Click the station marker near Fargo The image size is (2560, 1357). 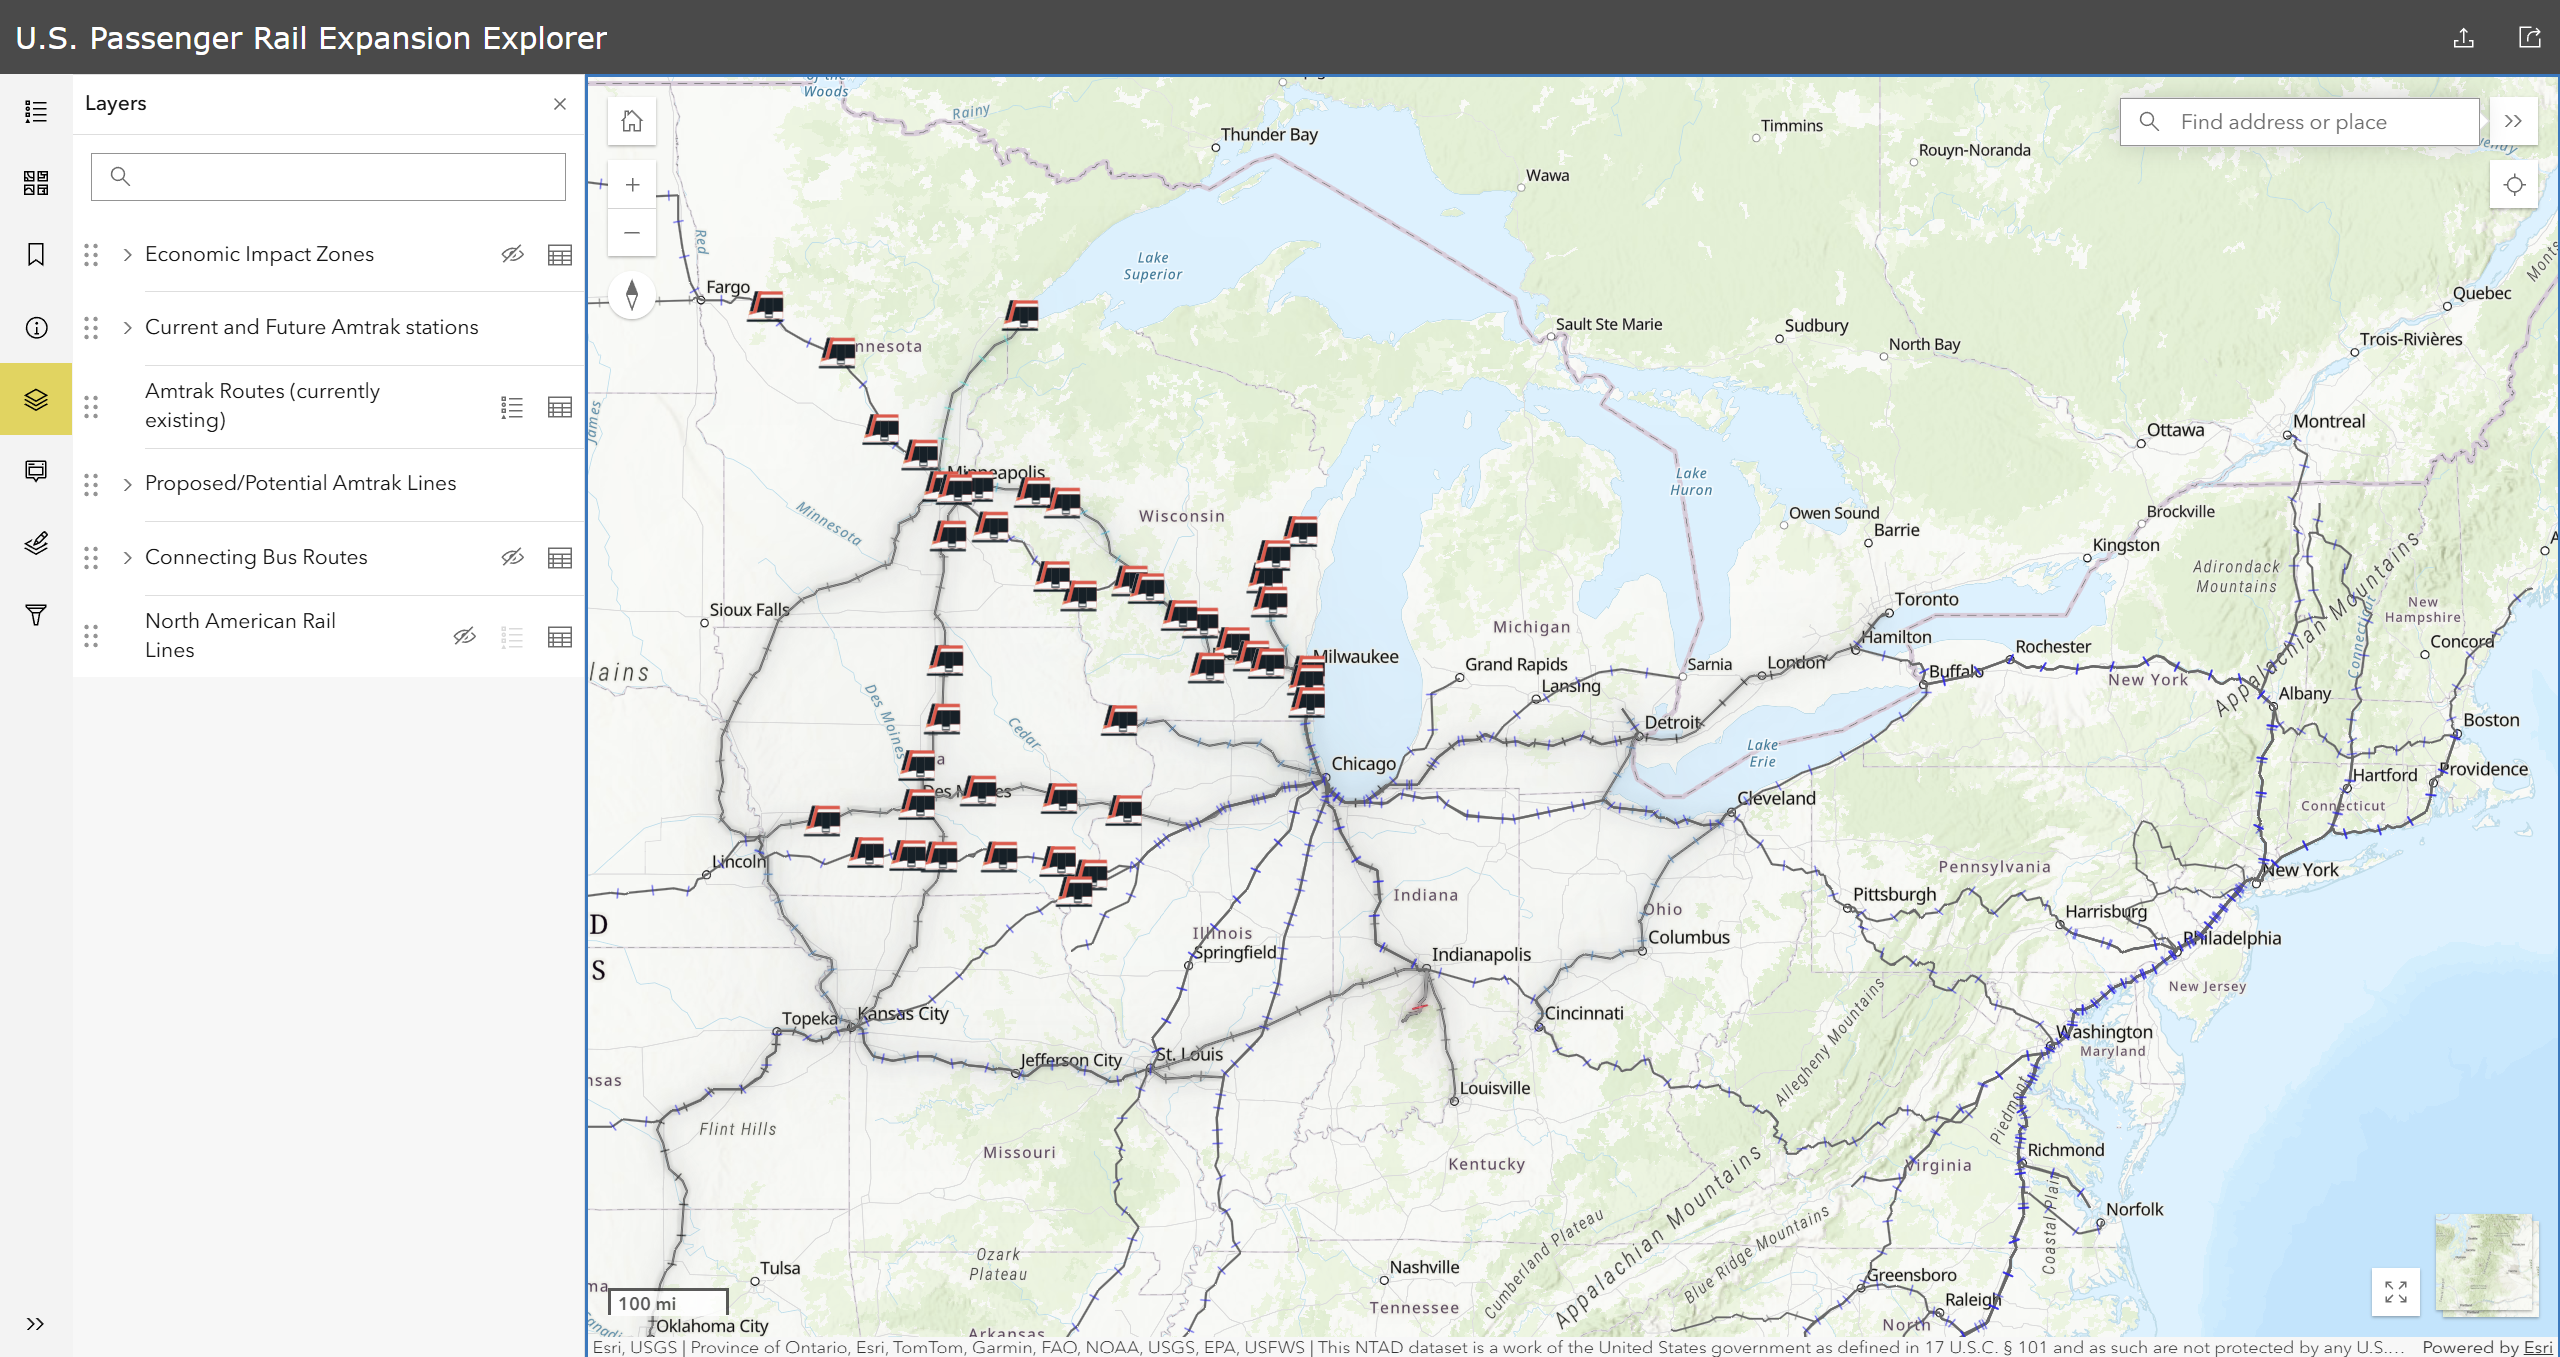tap(767, 304)
